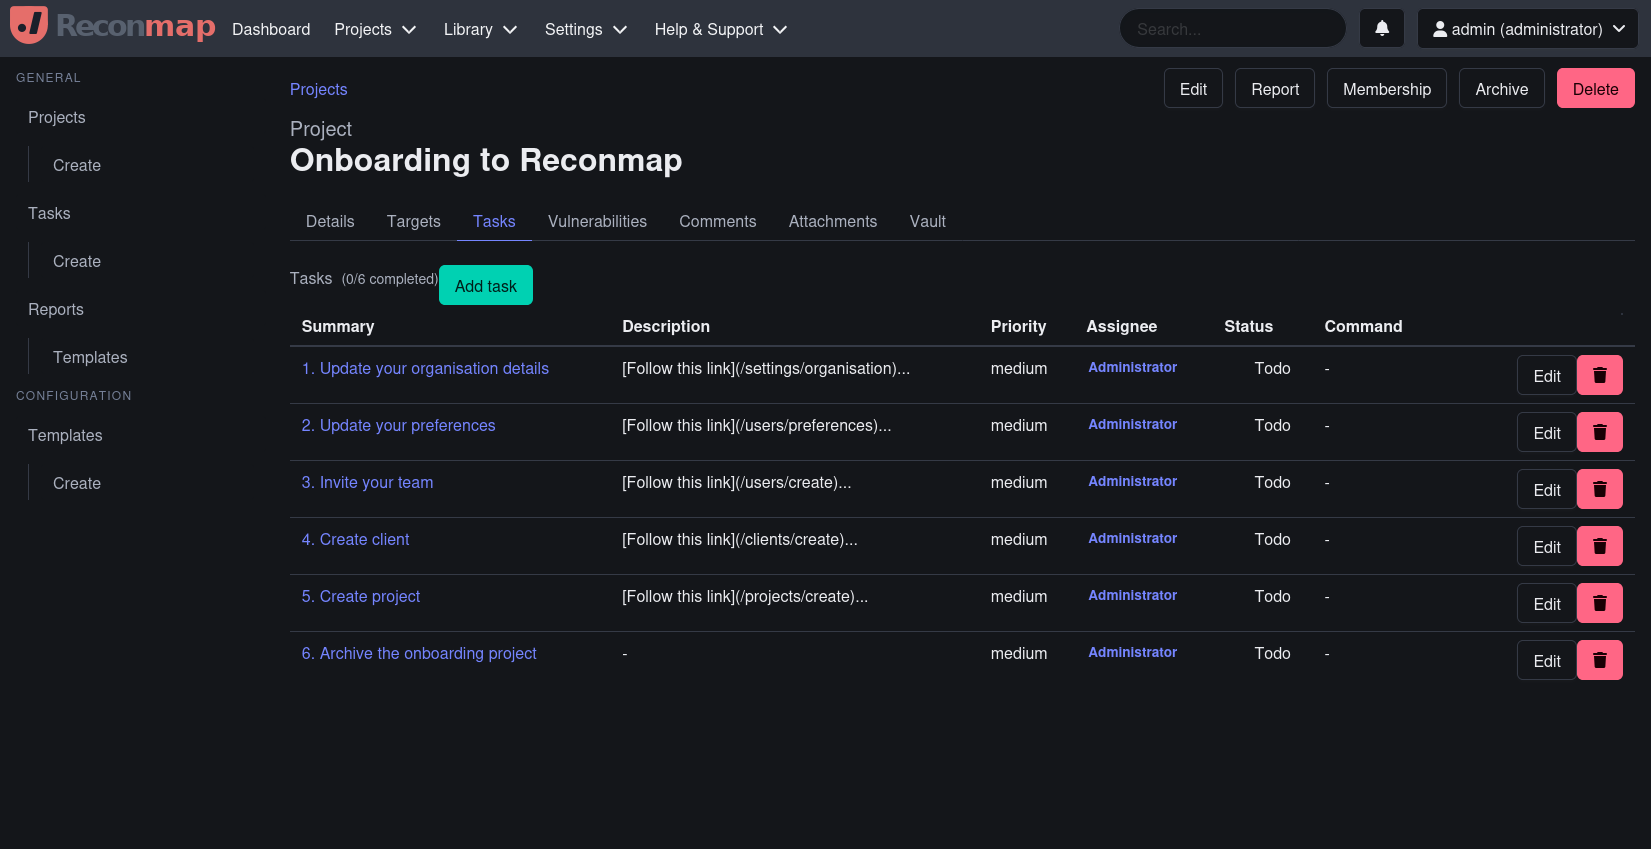Open task 5. Create project
Viewport: 1651px width, 849px height.
[x=361, y=596]
